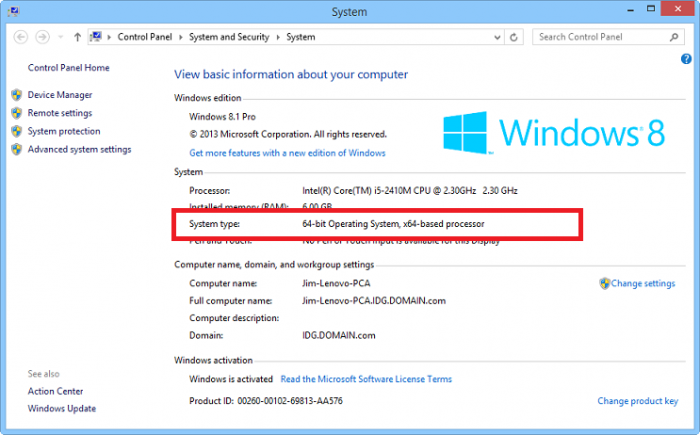This screenshot has width=700, height=435.
Task: Select the System breadcrumb item
Action: (x=300, y=37)
